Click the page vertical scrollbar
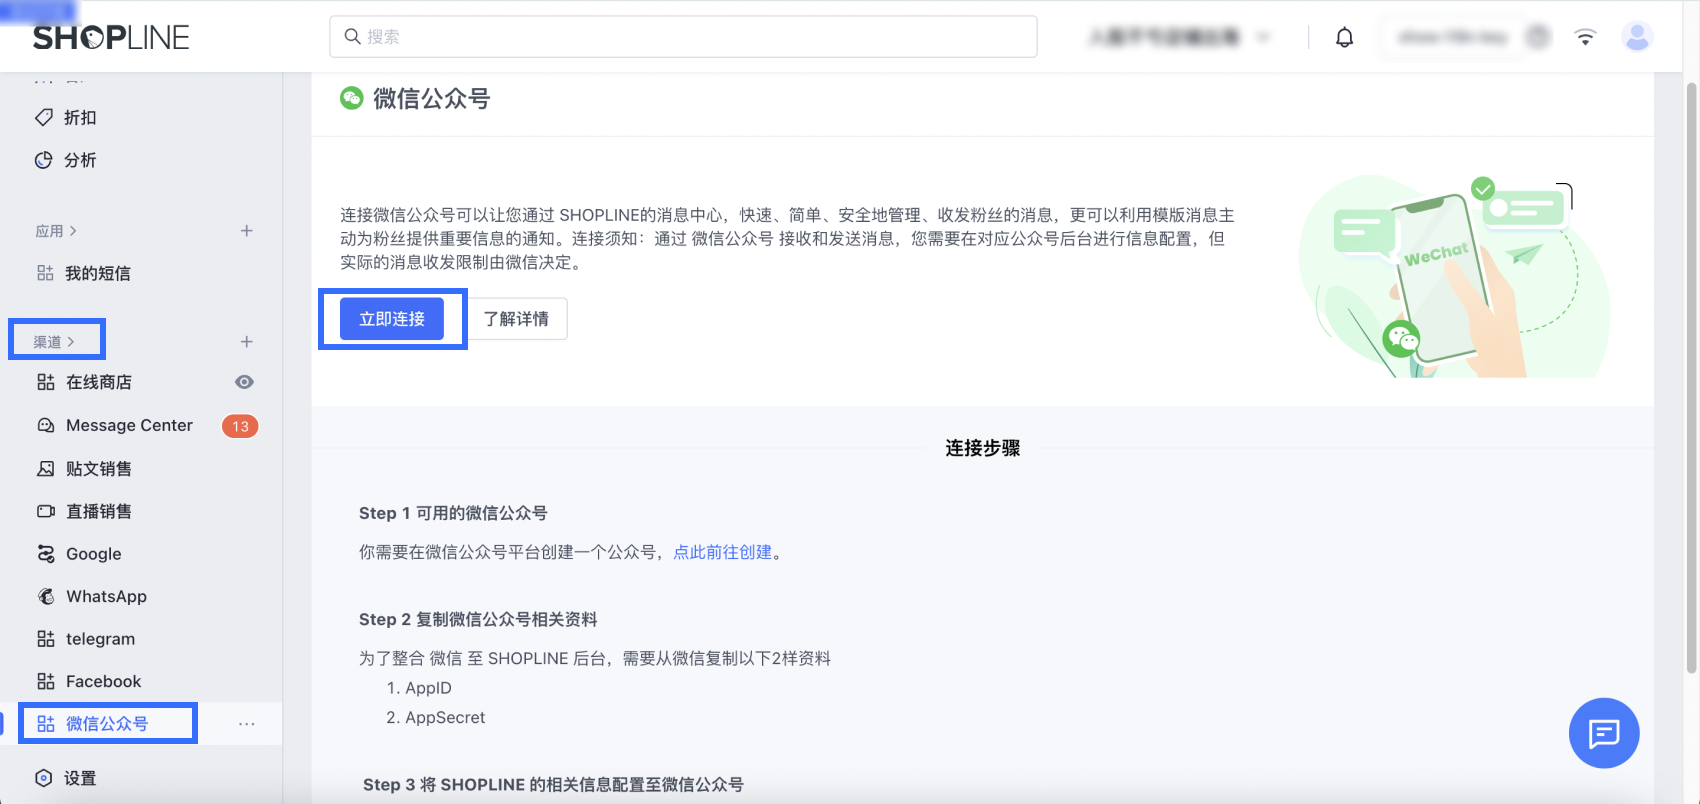 click(1692, 378)
